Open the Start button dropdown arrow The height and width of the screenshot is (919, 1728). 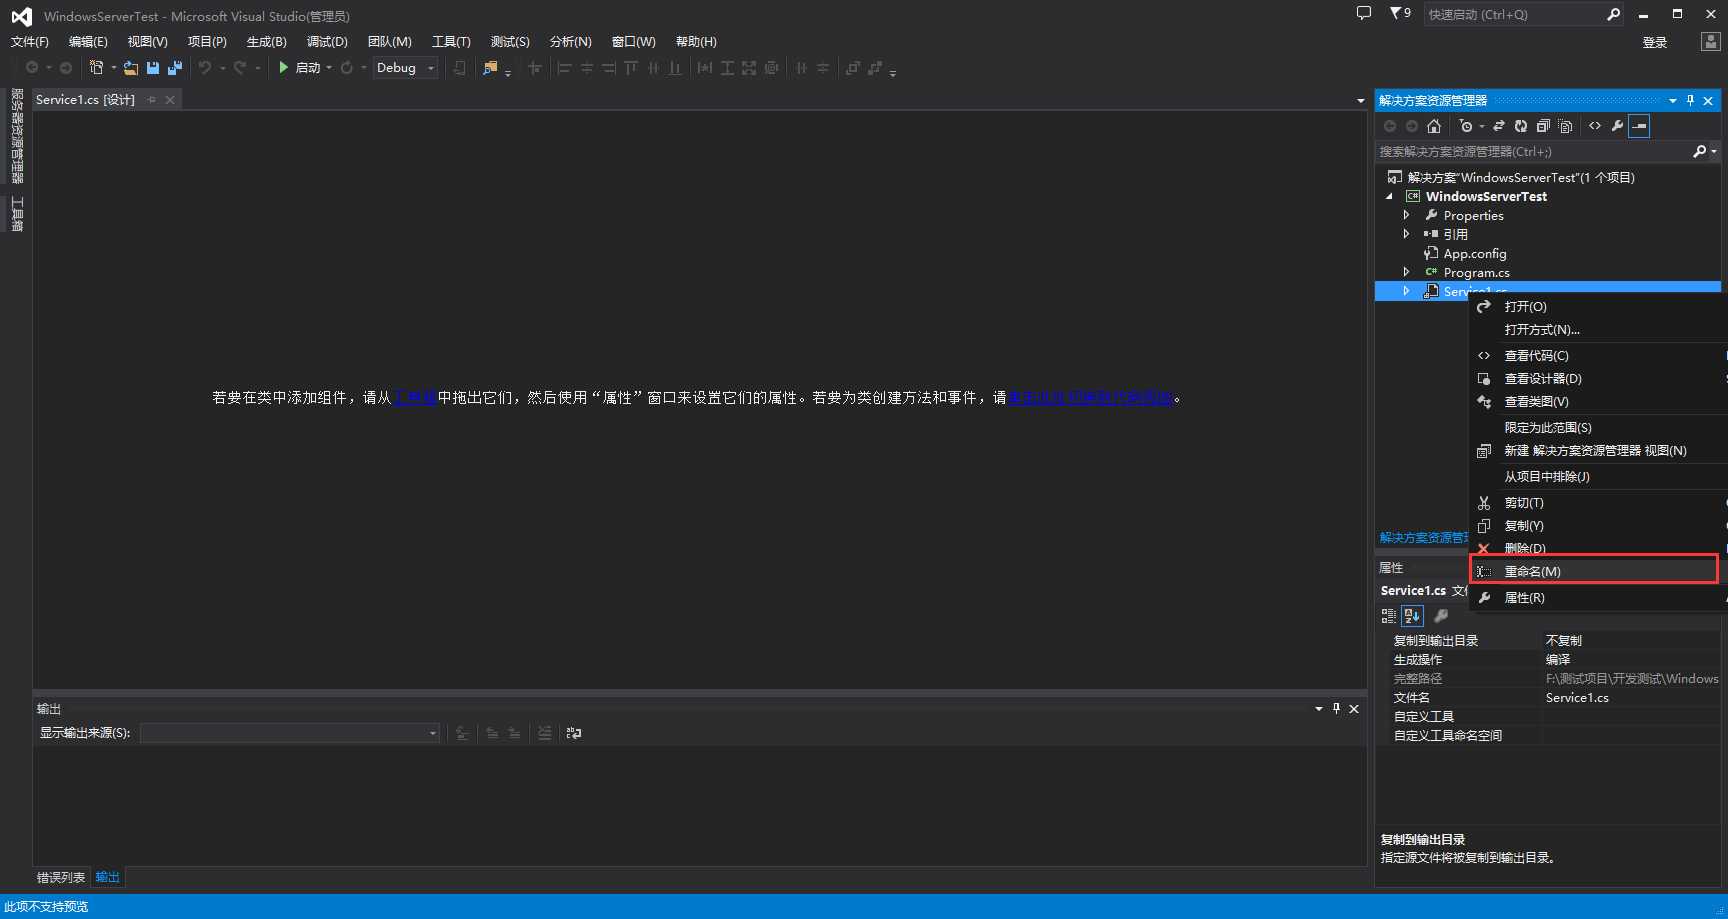[x=329, y=68]
